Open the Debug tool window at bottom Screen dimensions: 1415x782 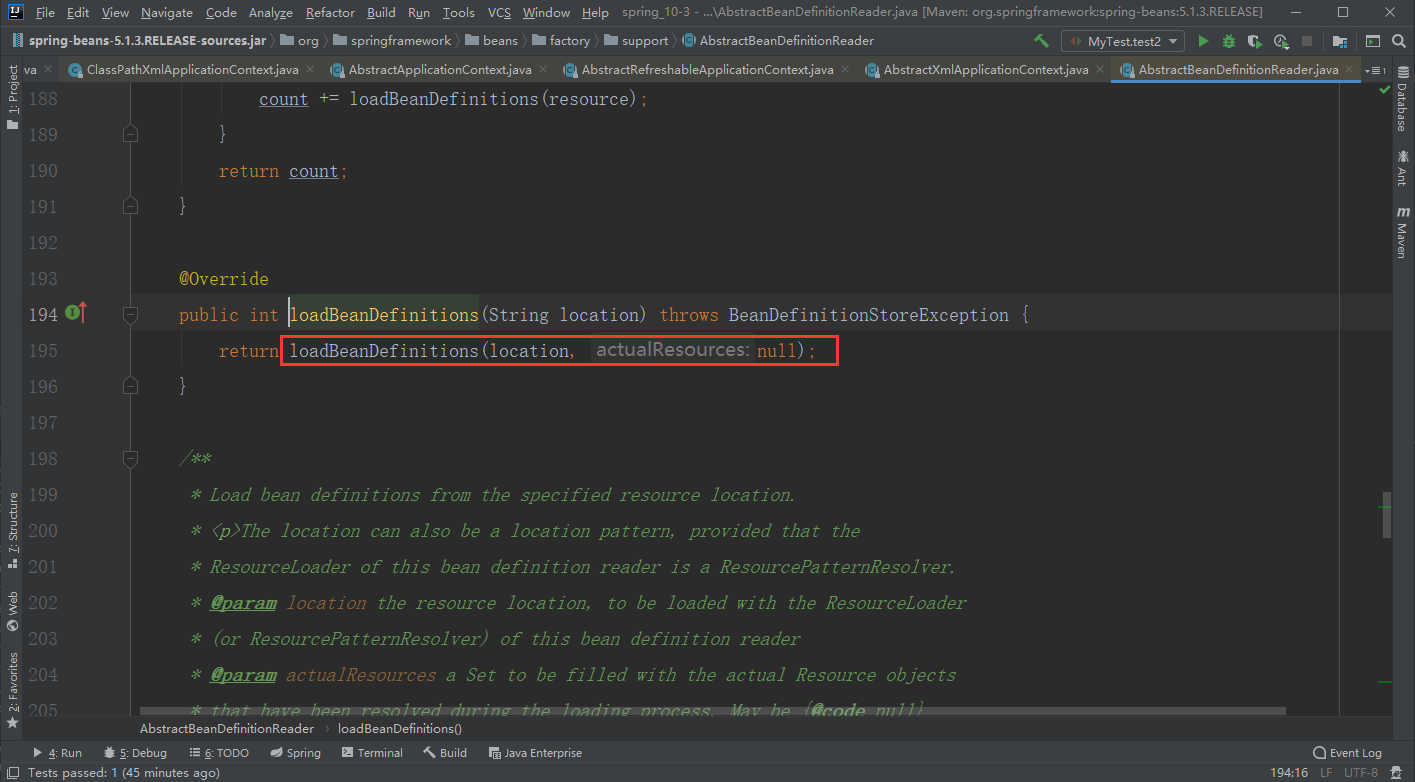[x=135, y=753]
